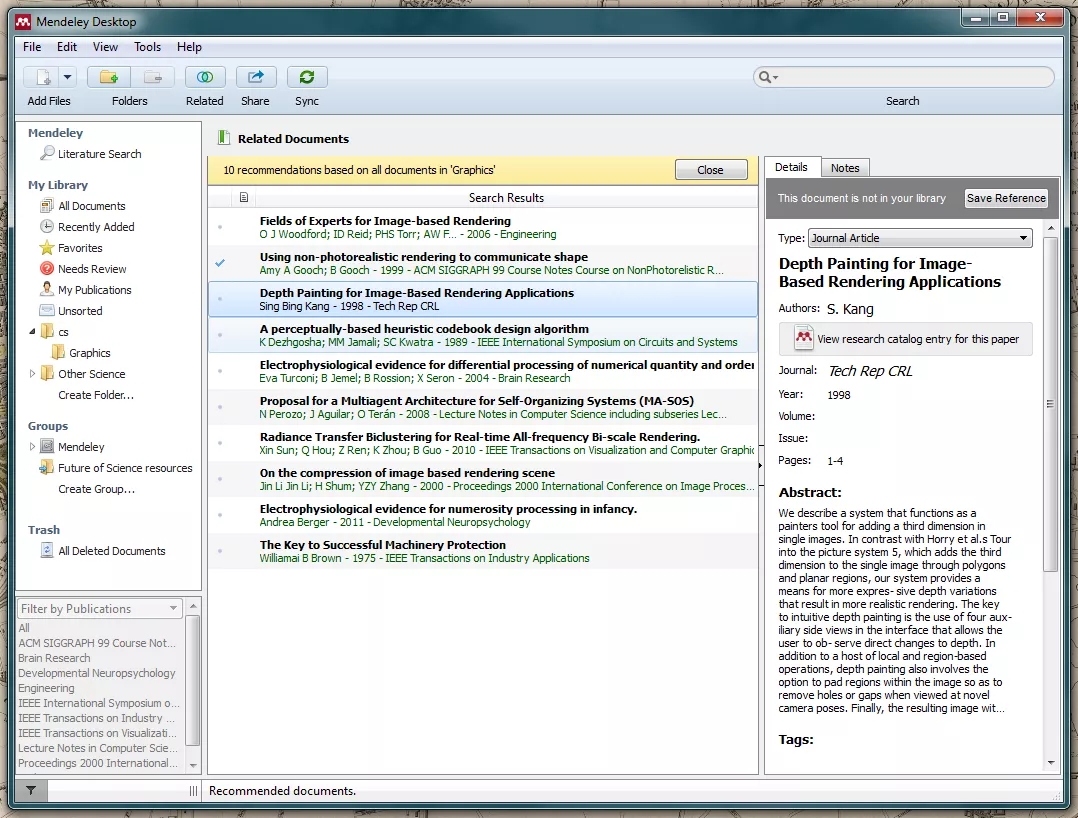Toggle library dot for Depth Painting row

(x=220, y=299)
